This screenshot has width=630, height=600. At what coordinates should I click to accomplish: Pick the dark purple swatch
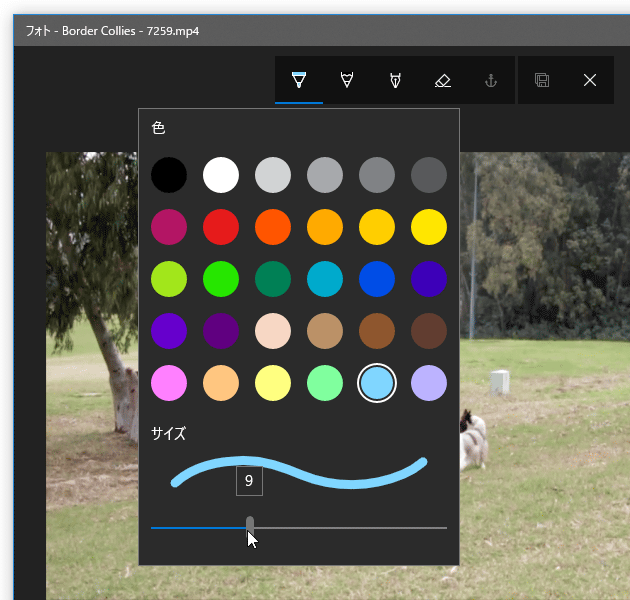pyautogui.click(x=221, y=331)
